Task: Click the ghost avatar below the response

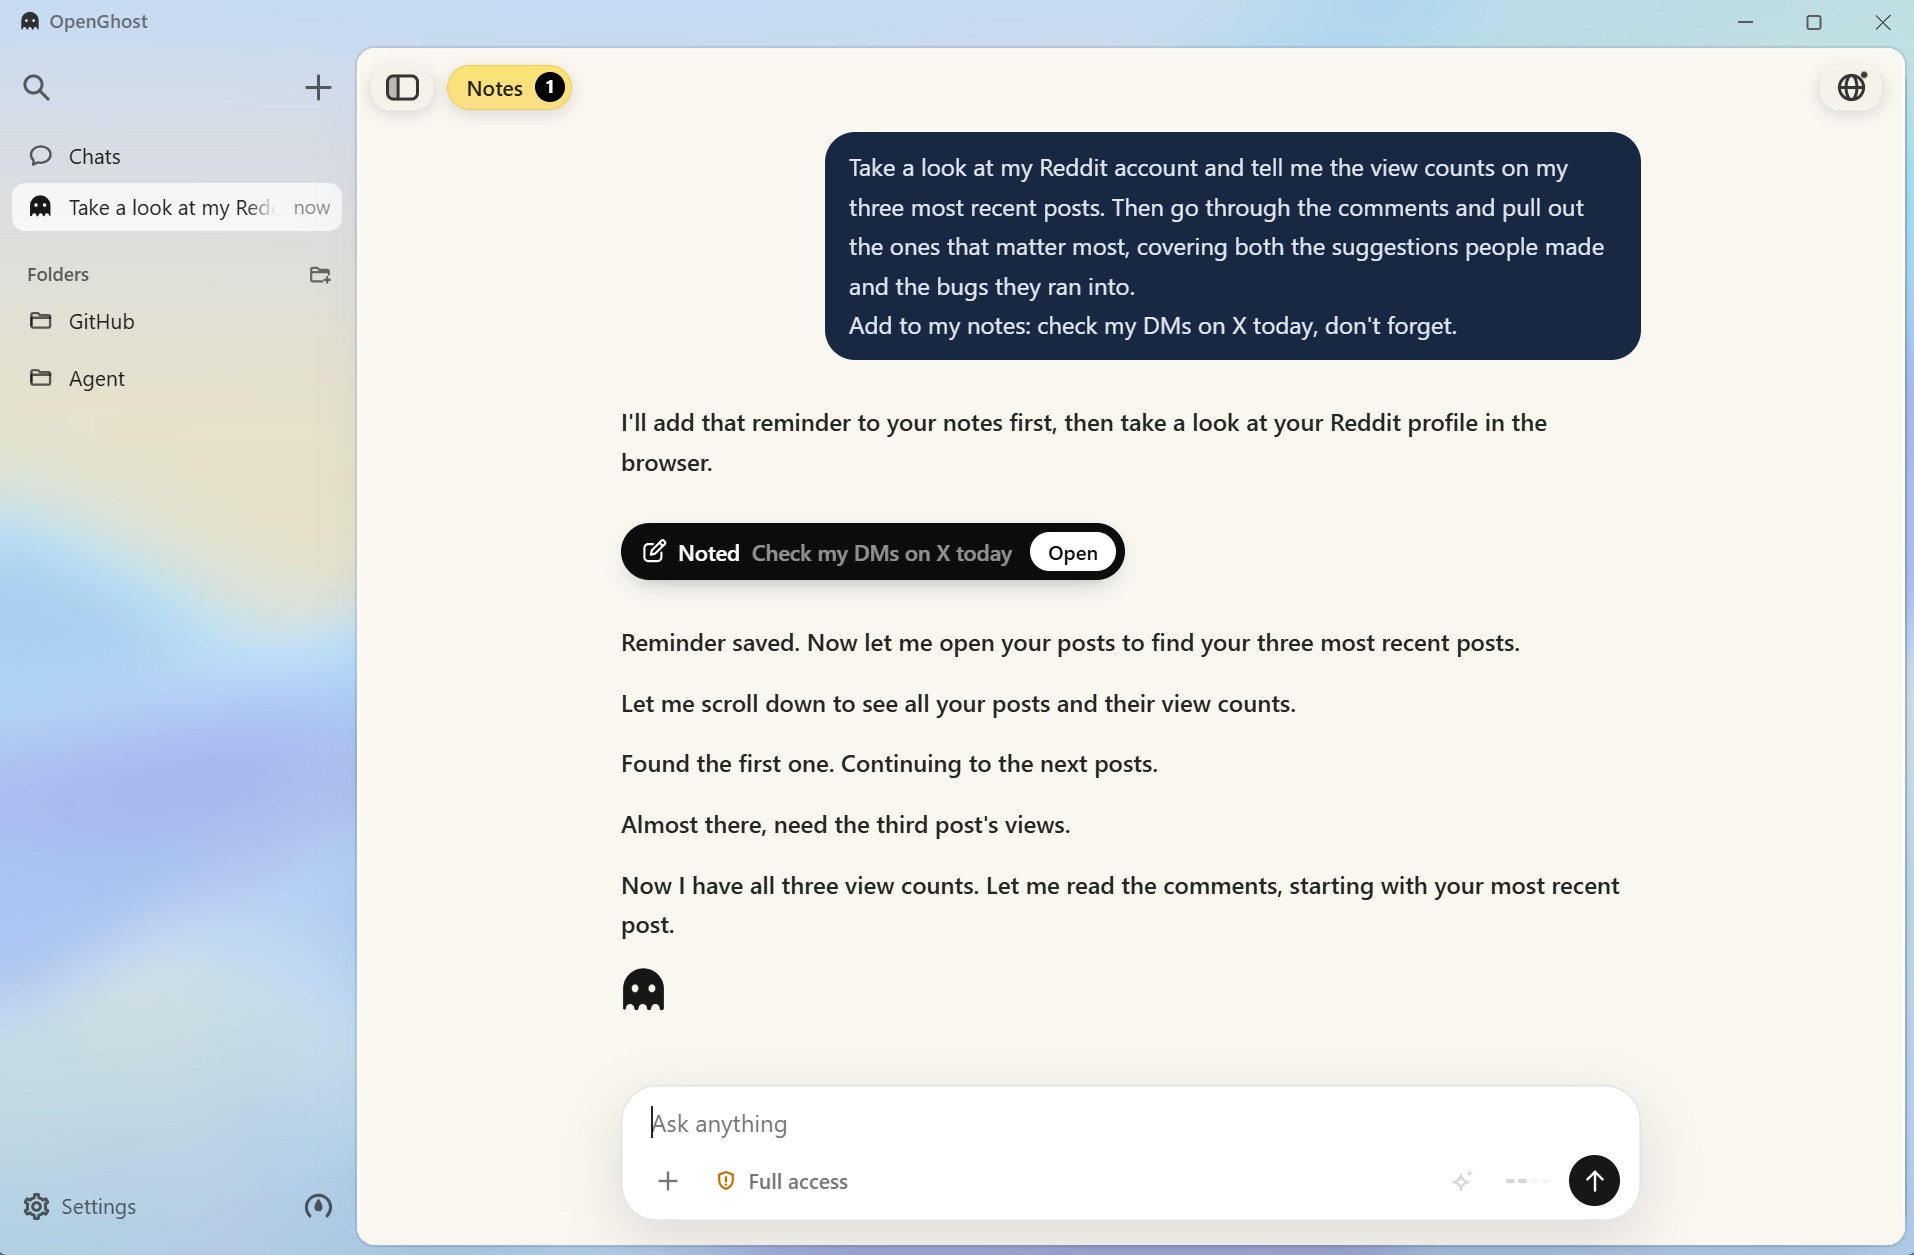Action: point(643,990)
